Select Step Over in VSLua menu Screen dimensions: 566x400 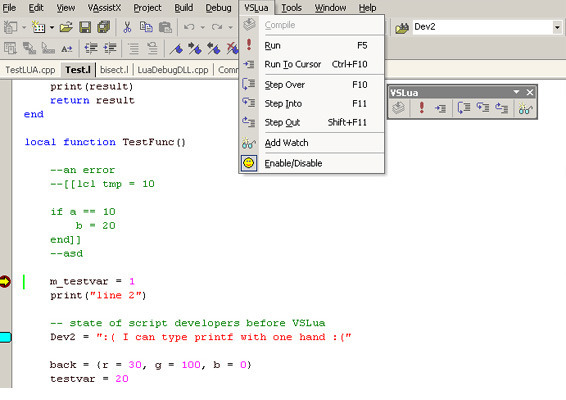(312, 85)
